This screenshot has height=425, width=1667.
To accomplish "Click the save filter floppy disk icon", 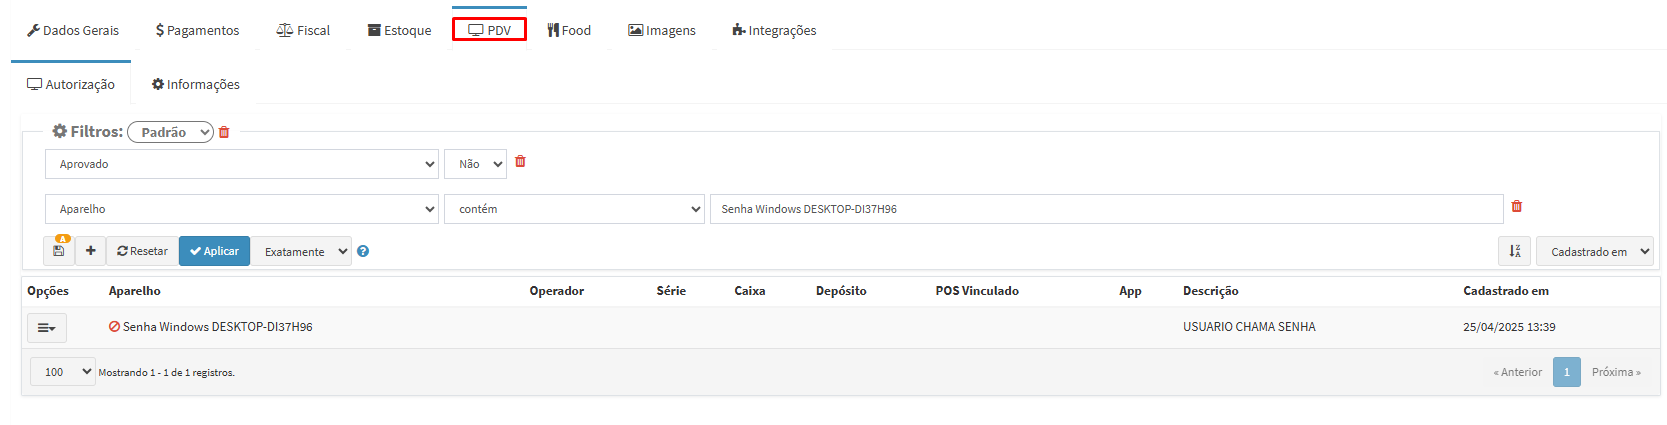I will (x=59, y=251).
